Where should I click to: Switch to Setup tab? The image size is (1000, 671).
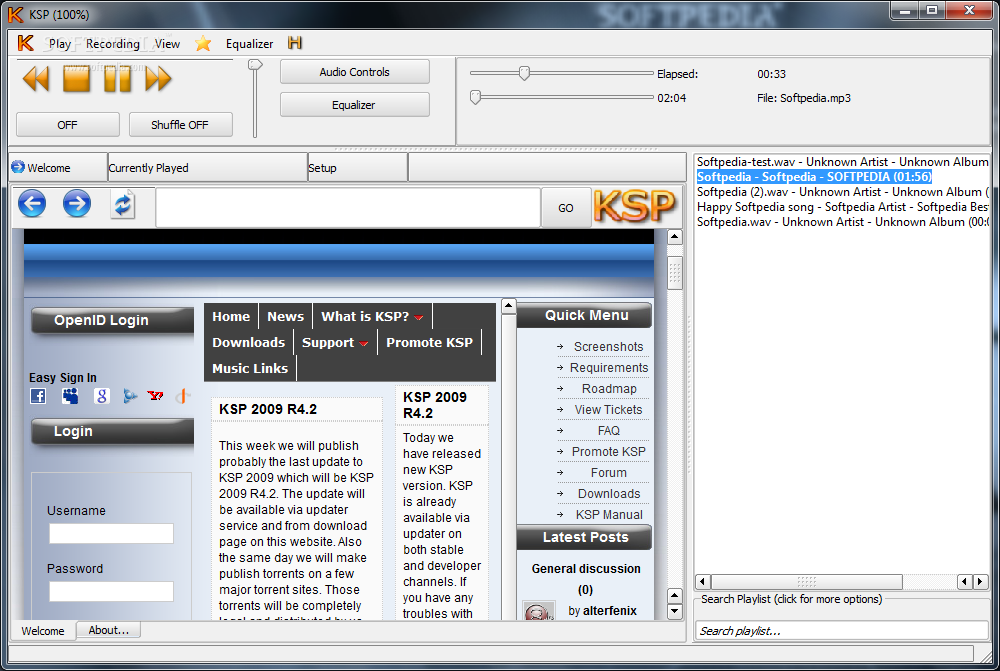(x=357, y=168)
